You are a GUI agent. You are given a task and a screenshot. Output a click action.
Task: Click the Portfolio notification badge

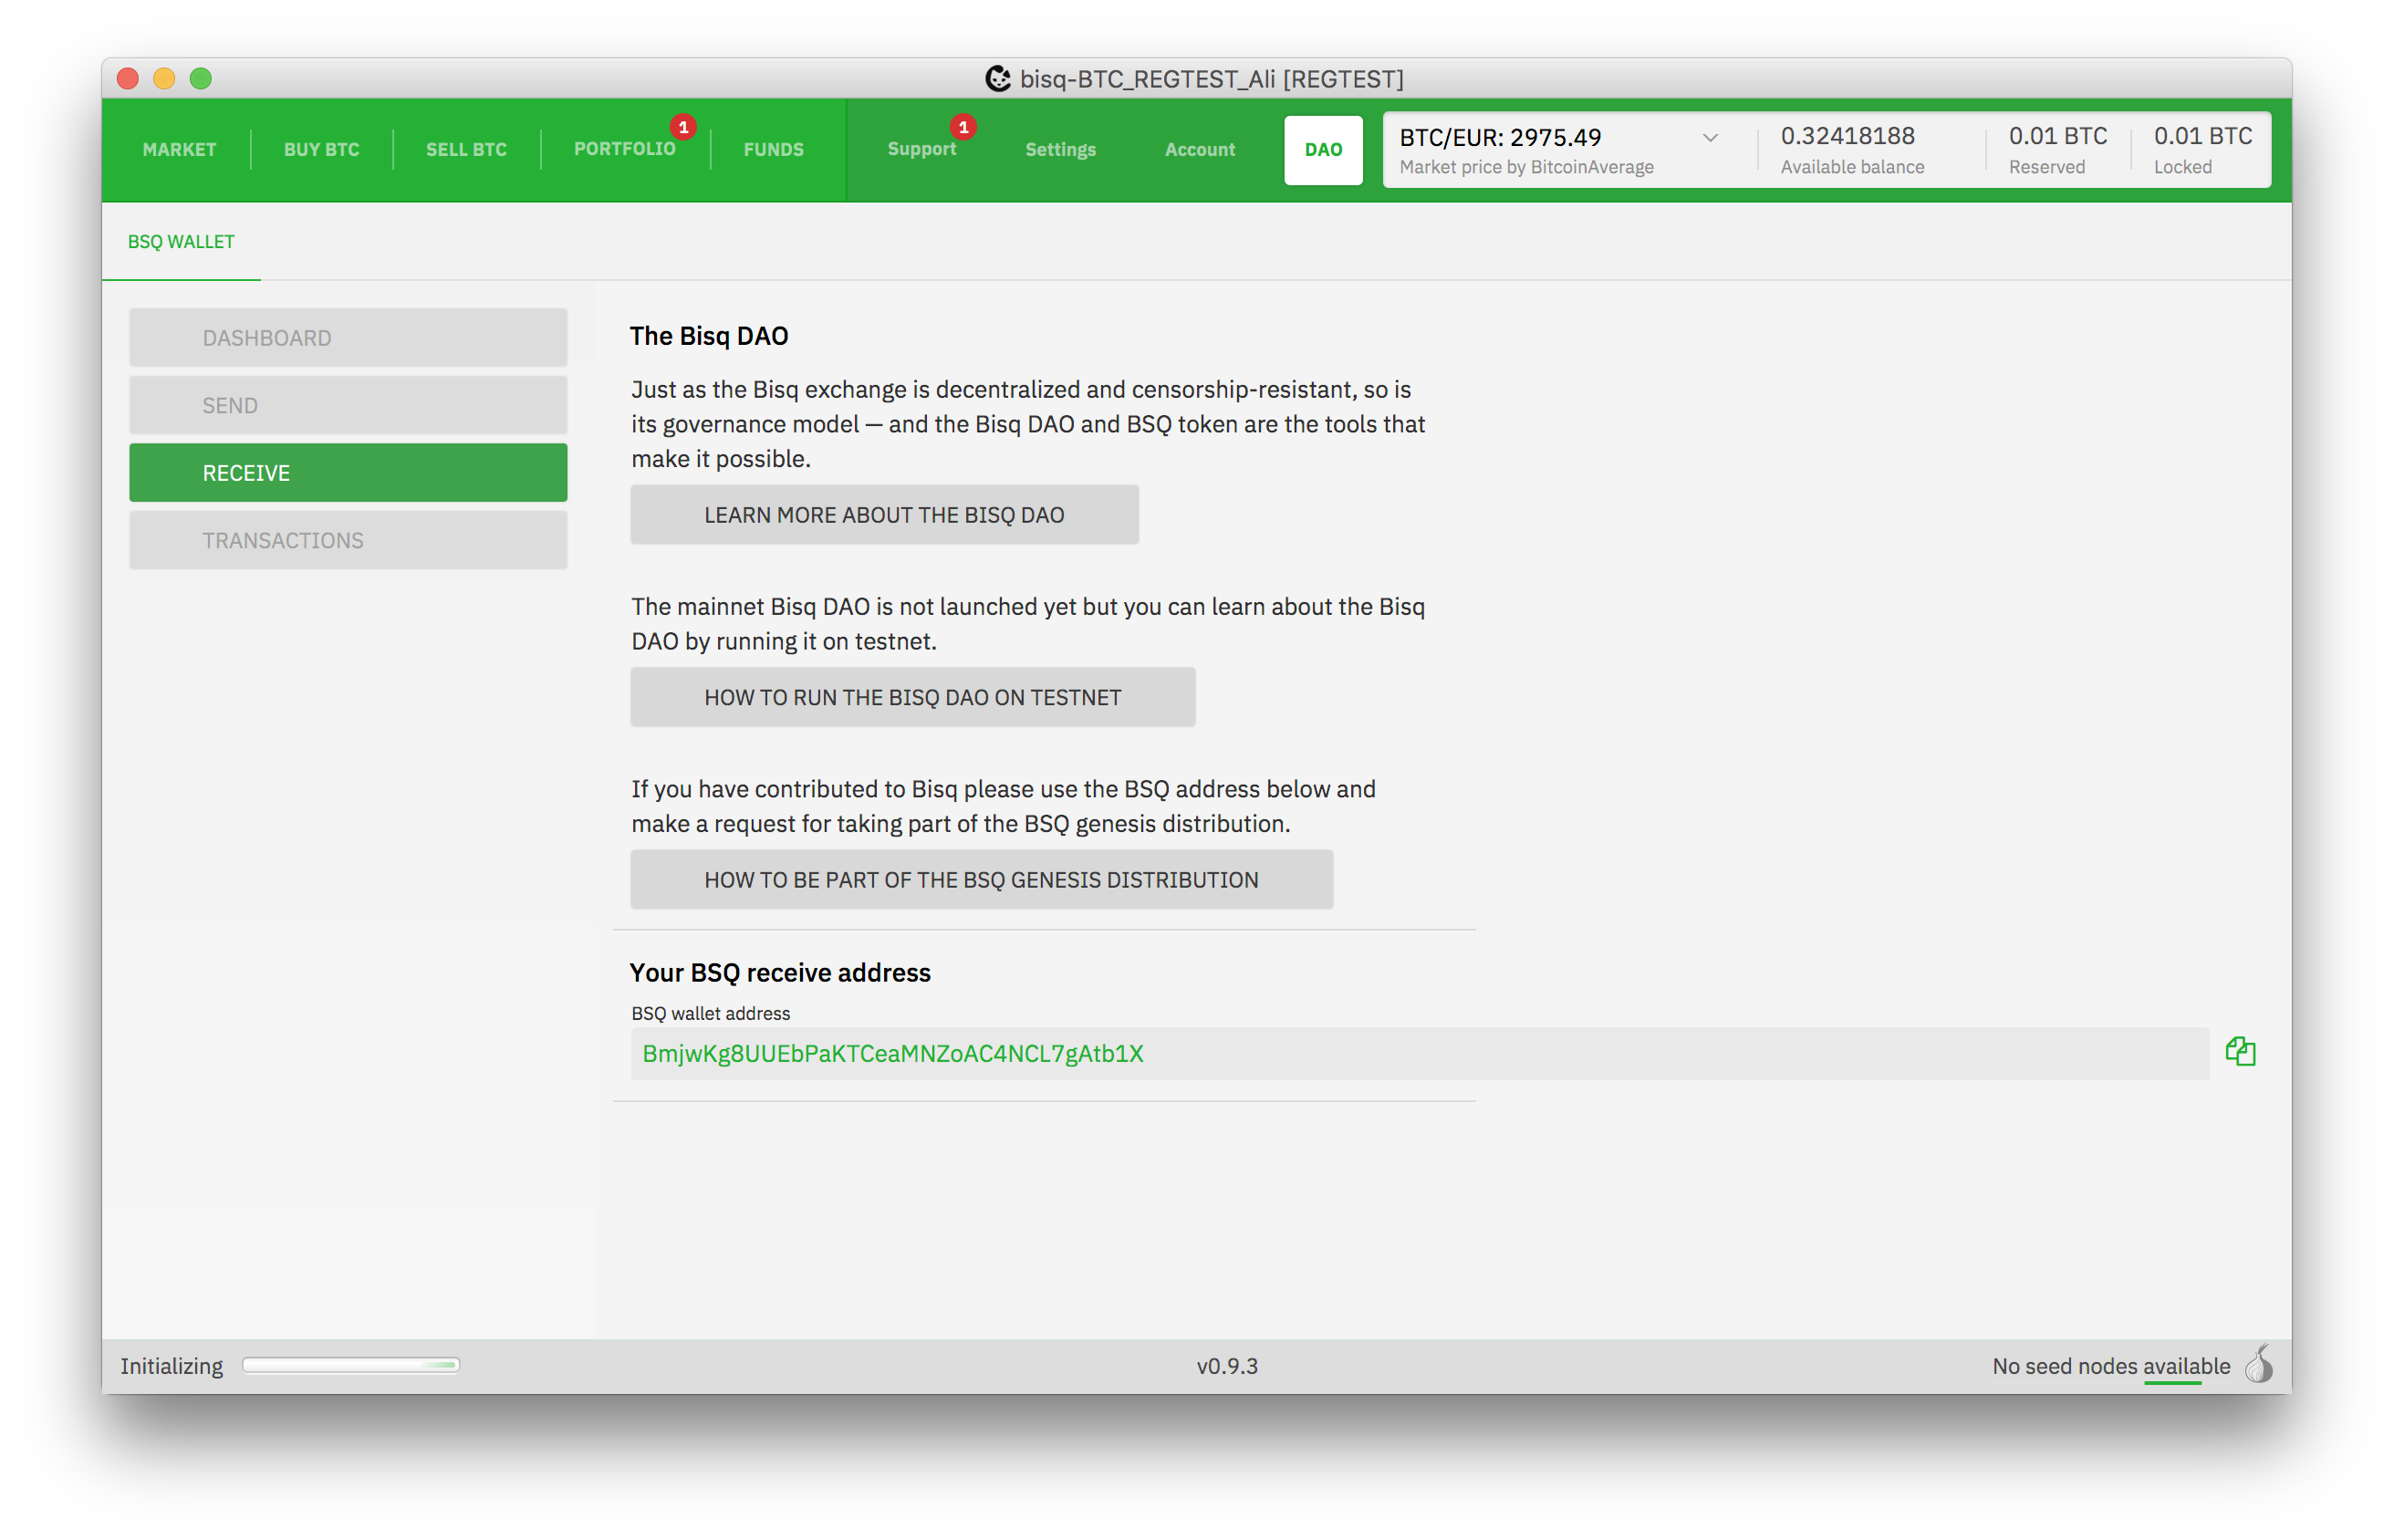tap(683, 127)
